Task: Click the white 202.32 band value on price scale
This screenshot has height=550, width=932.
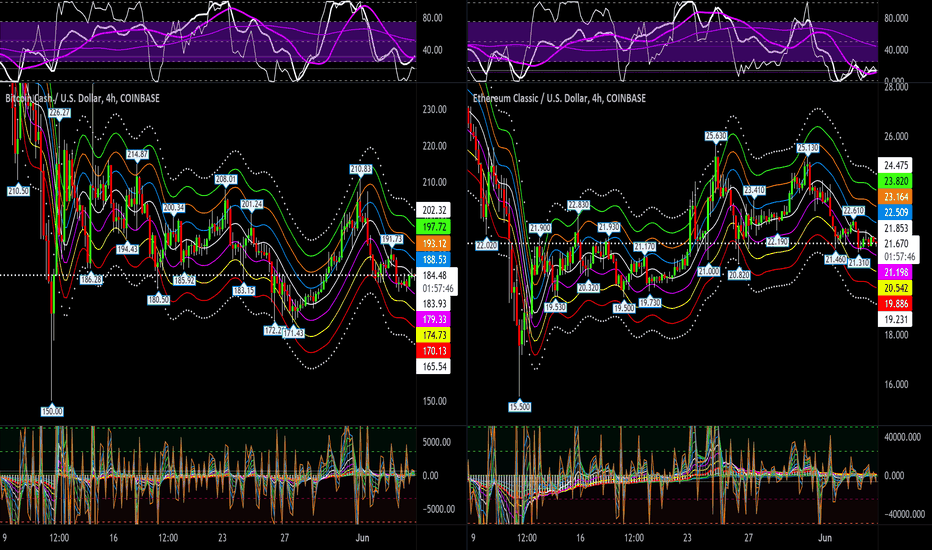Action: 434,210
